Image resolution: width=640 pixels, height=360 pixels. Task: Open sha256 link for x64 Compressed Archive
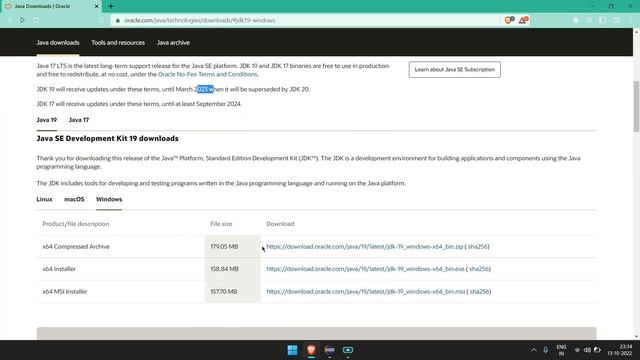[x=478, y=247]
